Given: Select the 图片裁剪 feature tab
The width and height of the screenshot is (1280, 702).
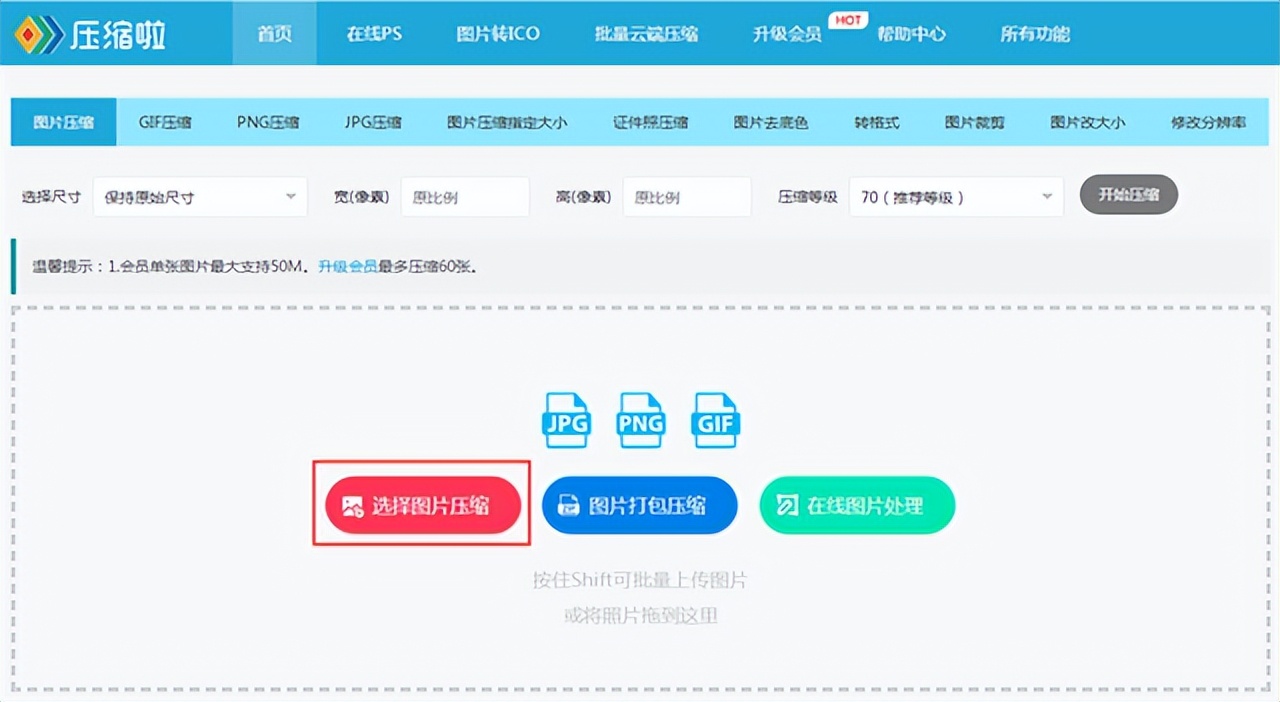Looking at the screenshot, I should (974, 120).
